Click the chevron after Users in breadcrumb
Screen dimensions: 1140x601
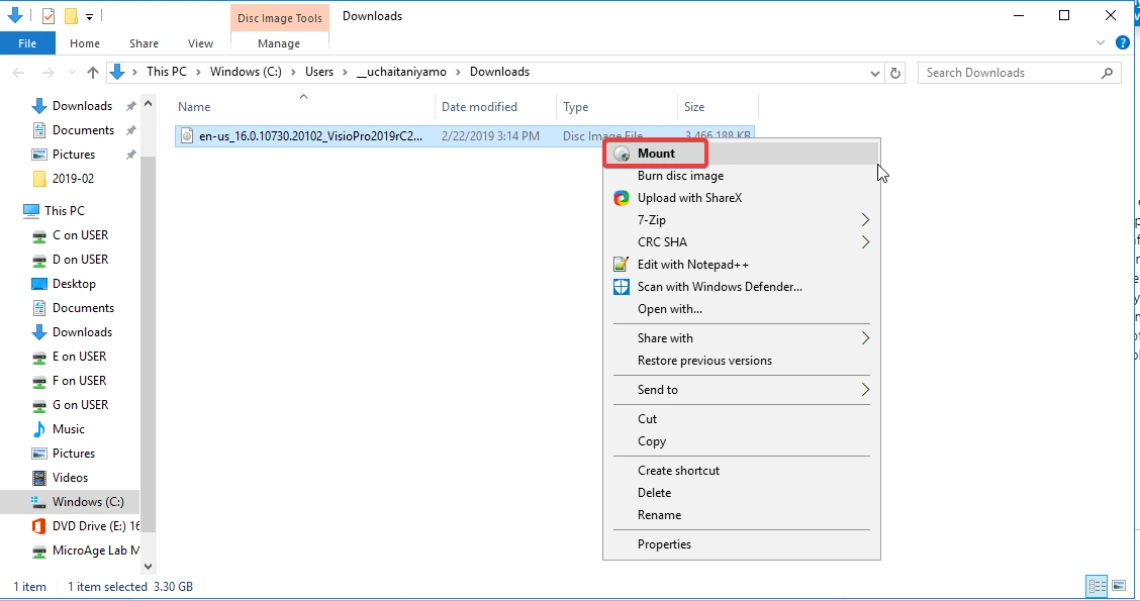[344, 72]
